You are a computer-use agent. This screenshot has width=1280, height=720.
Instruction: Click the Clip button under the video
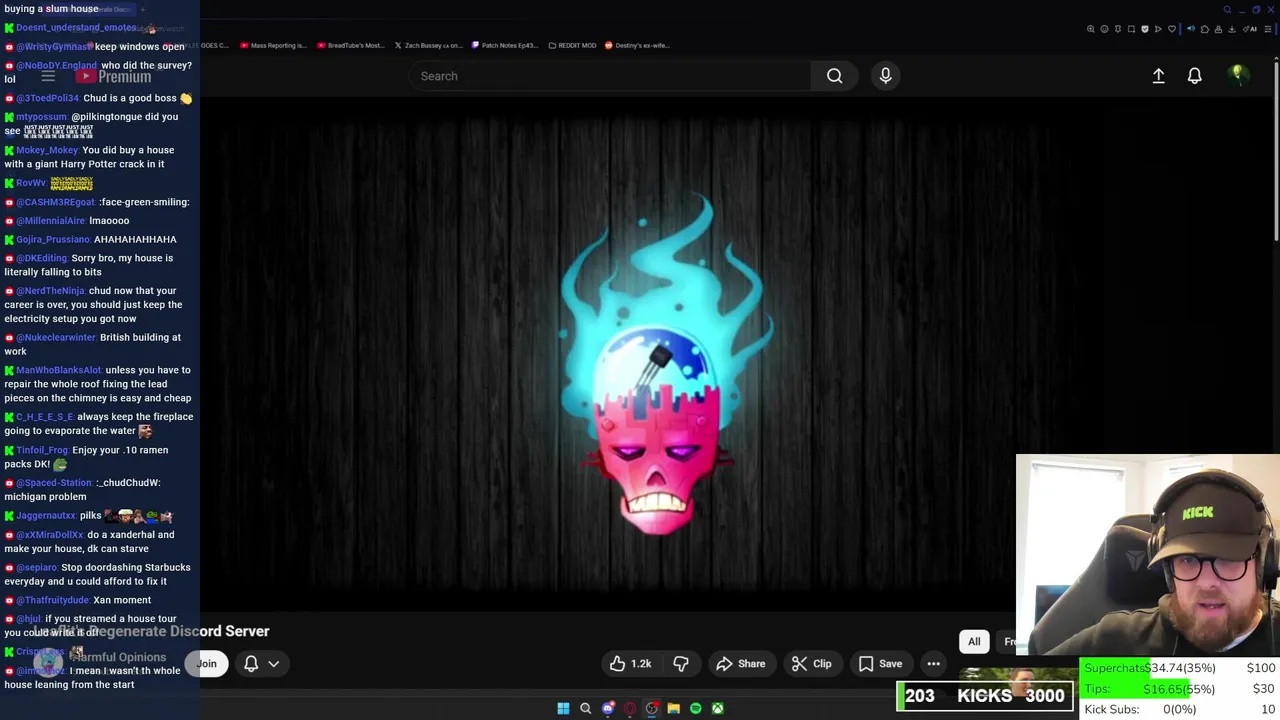tap(812, 663)
